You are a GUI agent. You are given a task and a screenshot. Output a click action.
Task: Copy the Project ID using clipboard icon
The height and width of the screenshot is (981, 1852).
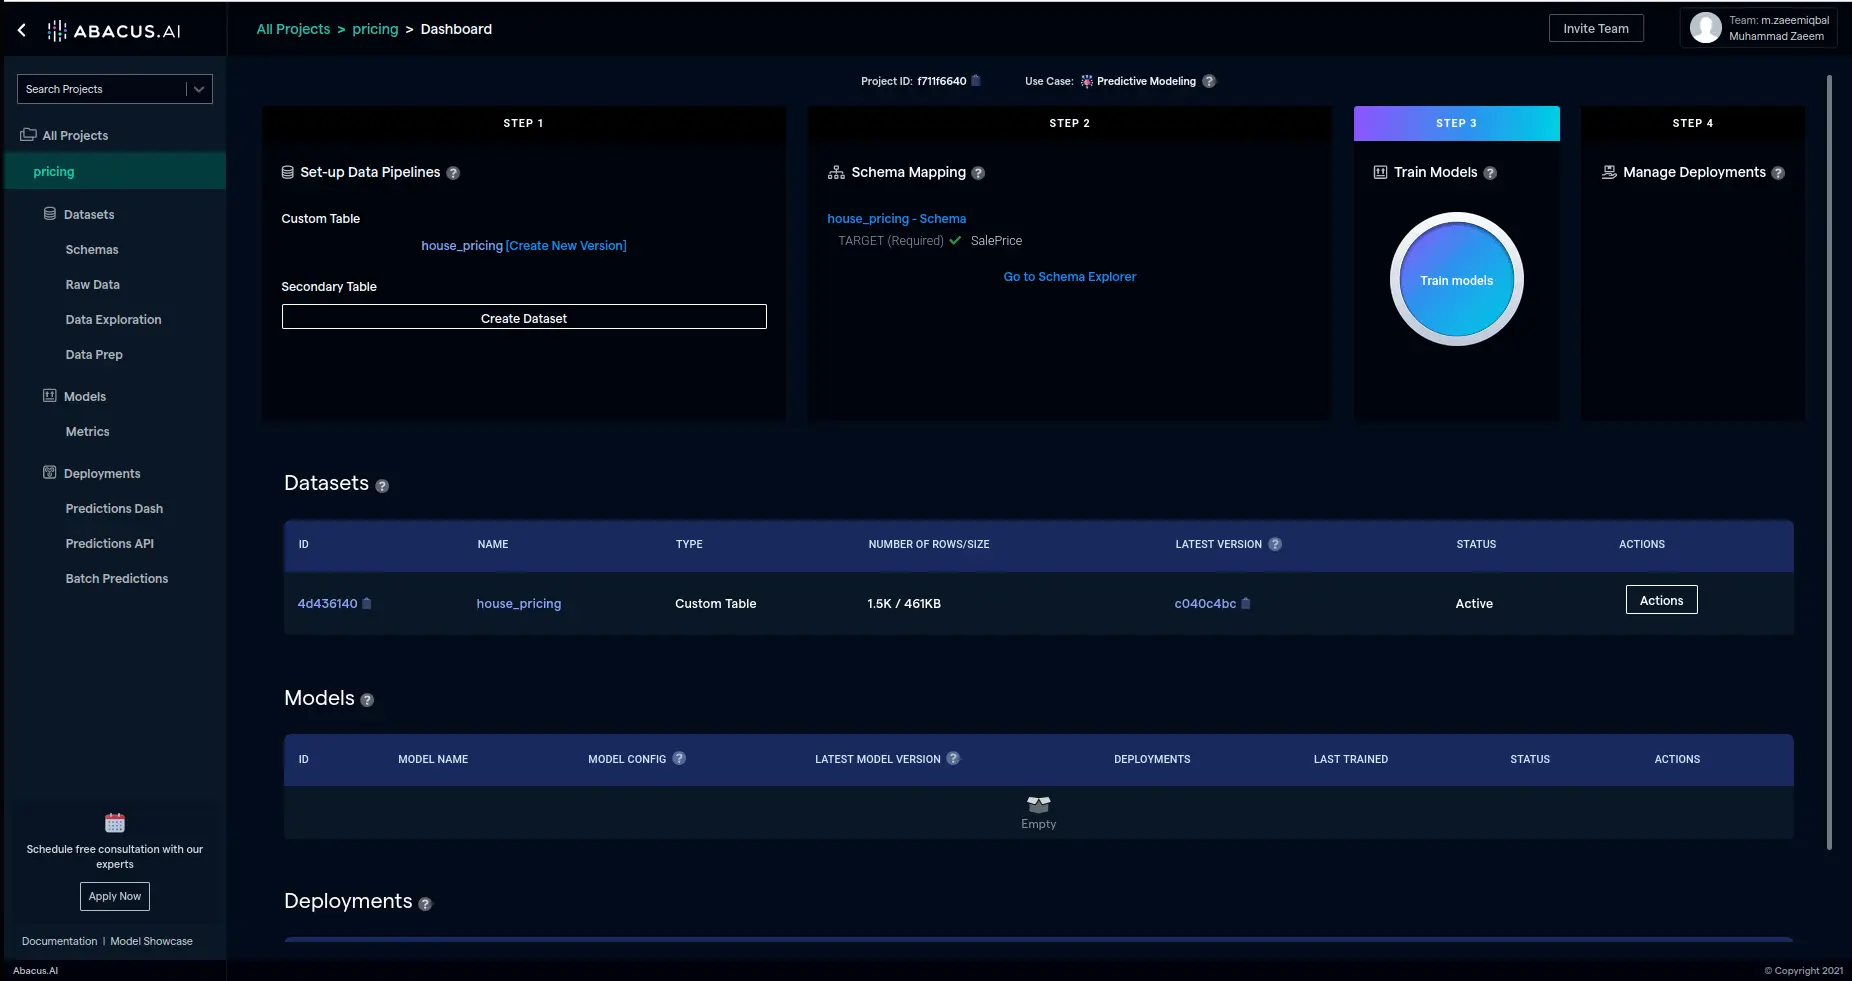tap(976, 81)
